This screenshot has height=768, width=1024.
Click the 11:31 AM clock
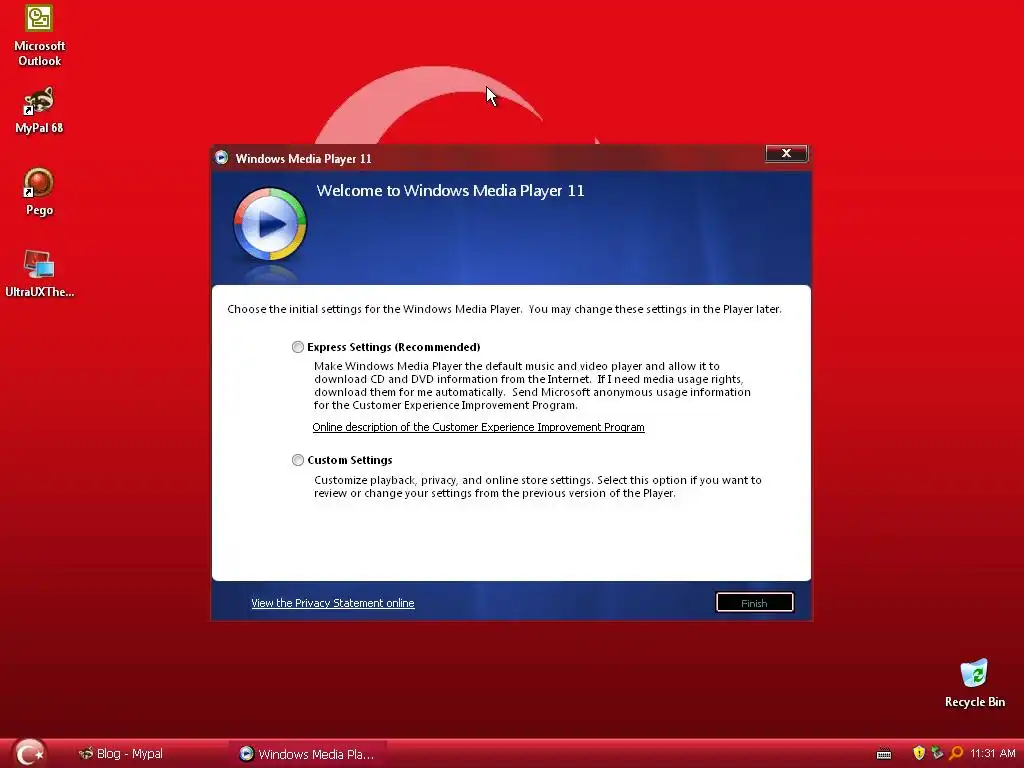pyautogui.click(x=993, y=754)
